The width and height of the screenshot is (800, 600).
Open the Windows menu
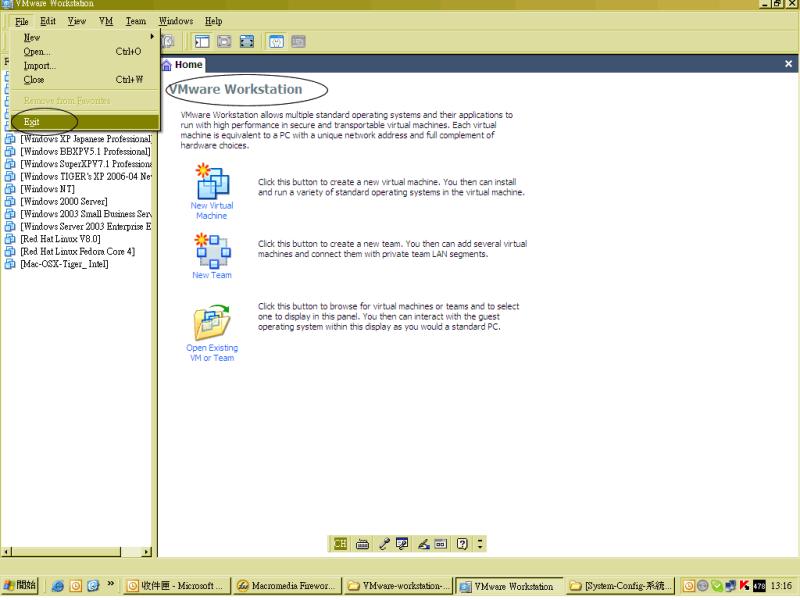pyautogui.click(x=176, y=21)
